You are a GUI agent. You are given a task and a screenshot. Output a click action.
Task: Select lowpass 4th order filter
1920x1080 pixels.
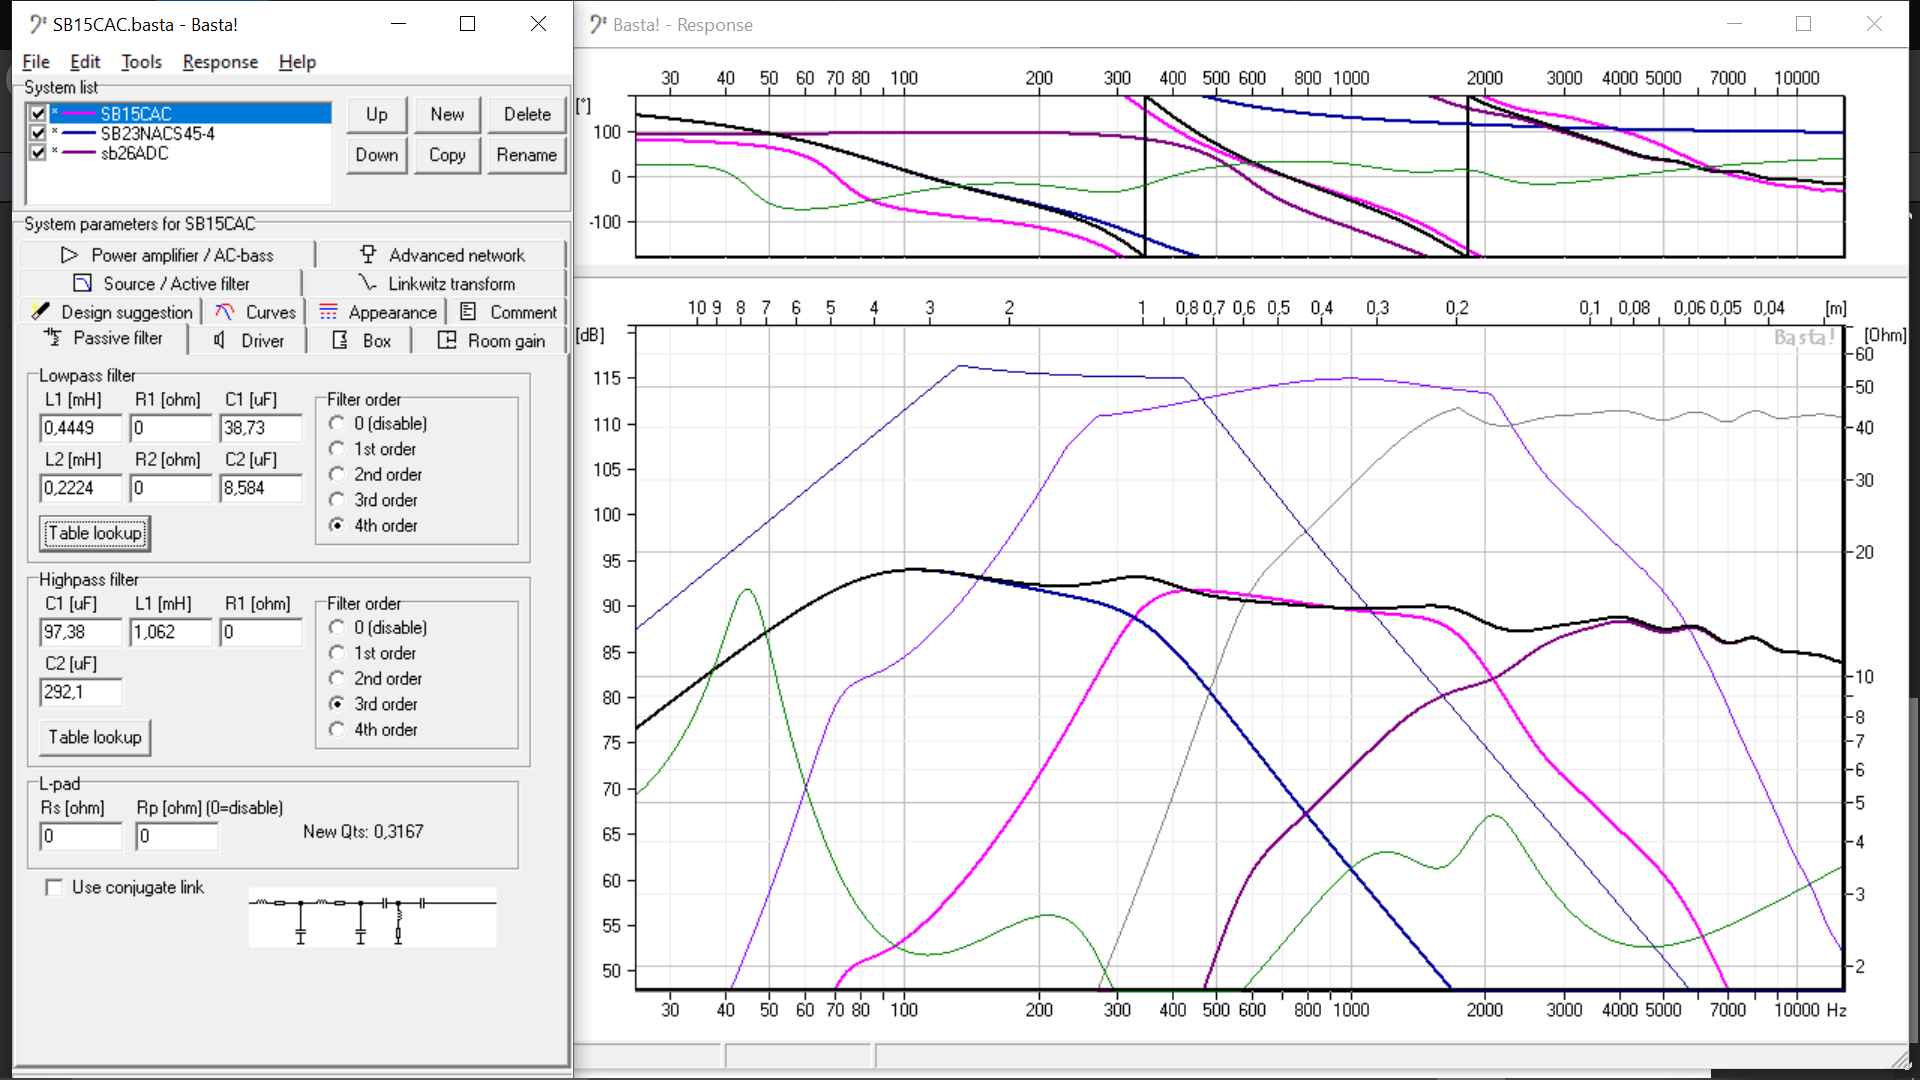pyautogui.click(x=337, y=526)
